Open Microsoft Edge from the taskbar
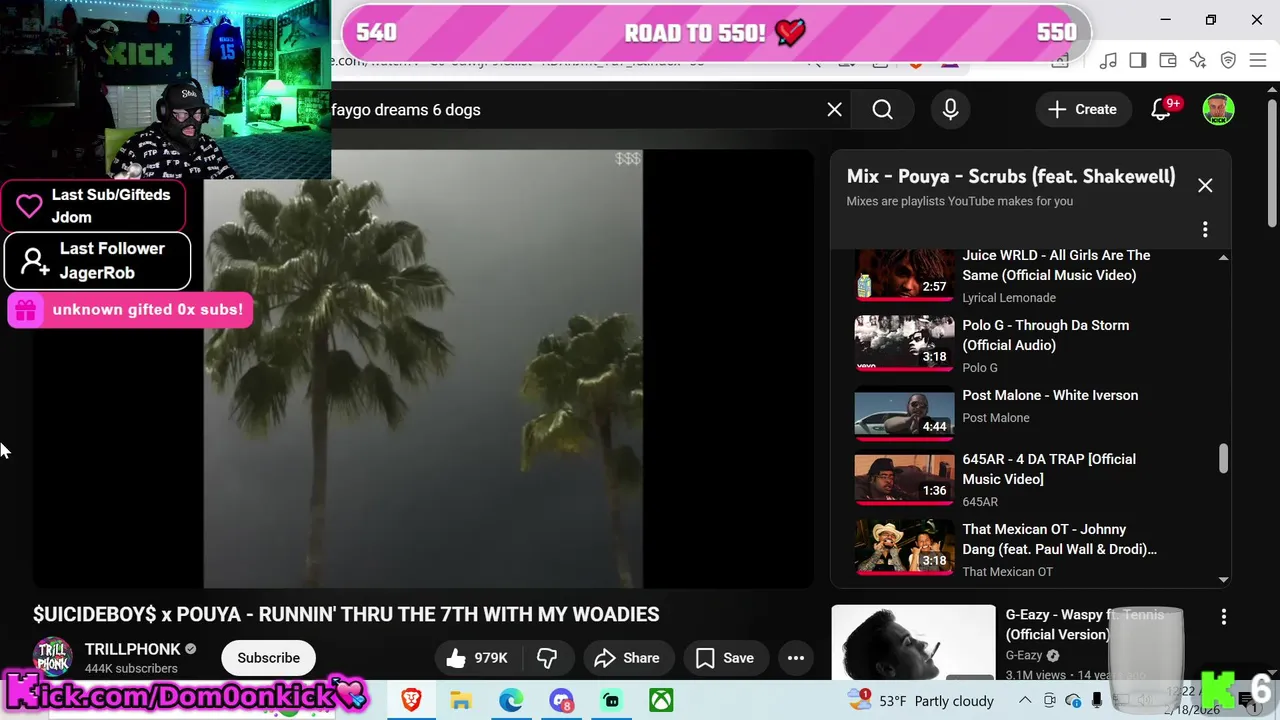 pyautogui.click(x=511, y=700)
